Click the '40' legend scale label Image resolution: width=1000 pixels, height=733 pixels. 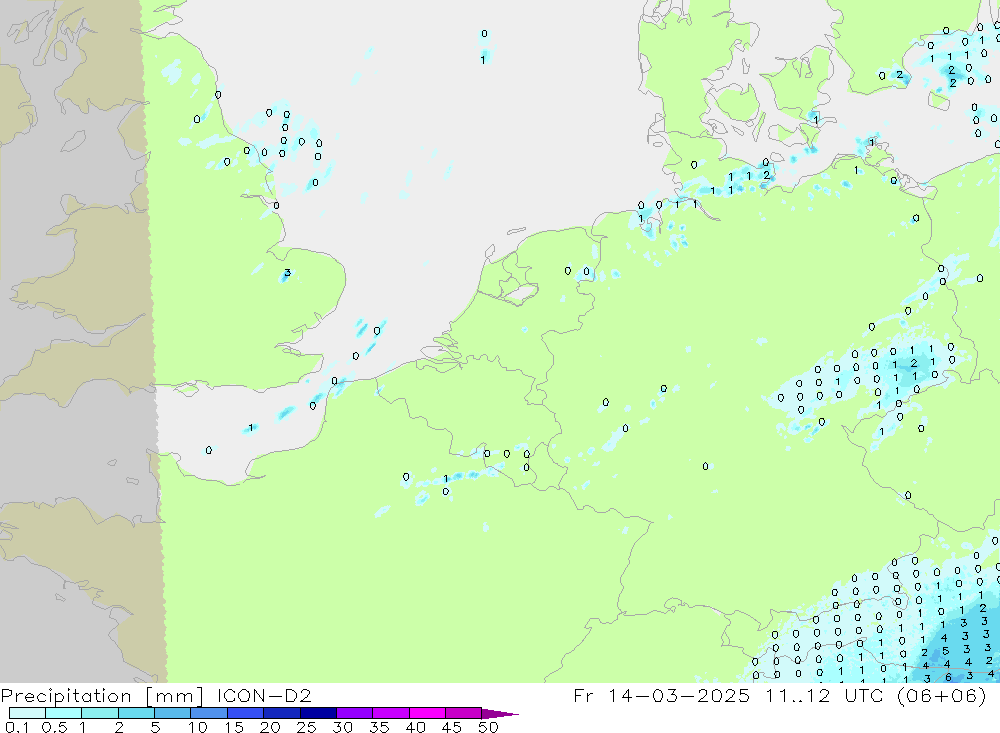(x=415, y=727)
